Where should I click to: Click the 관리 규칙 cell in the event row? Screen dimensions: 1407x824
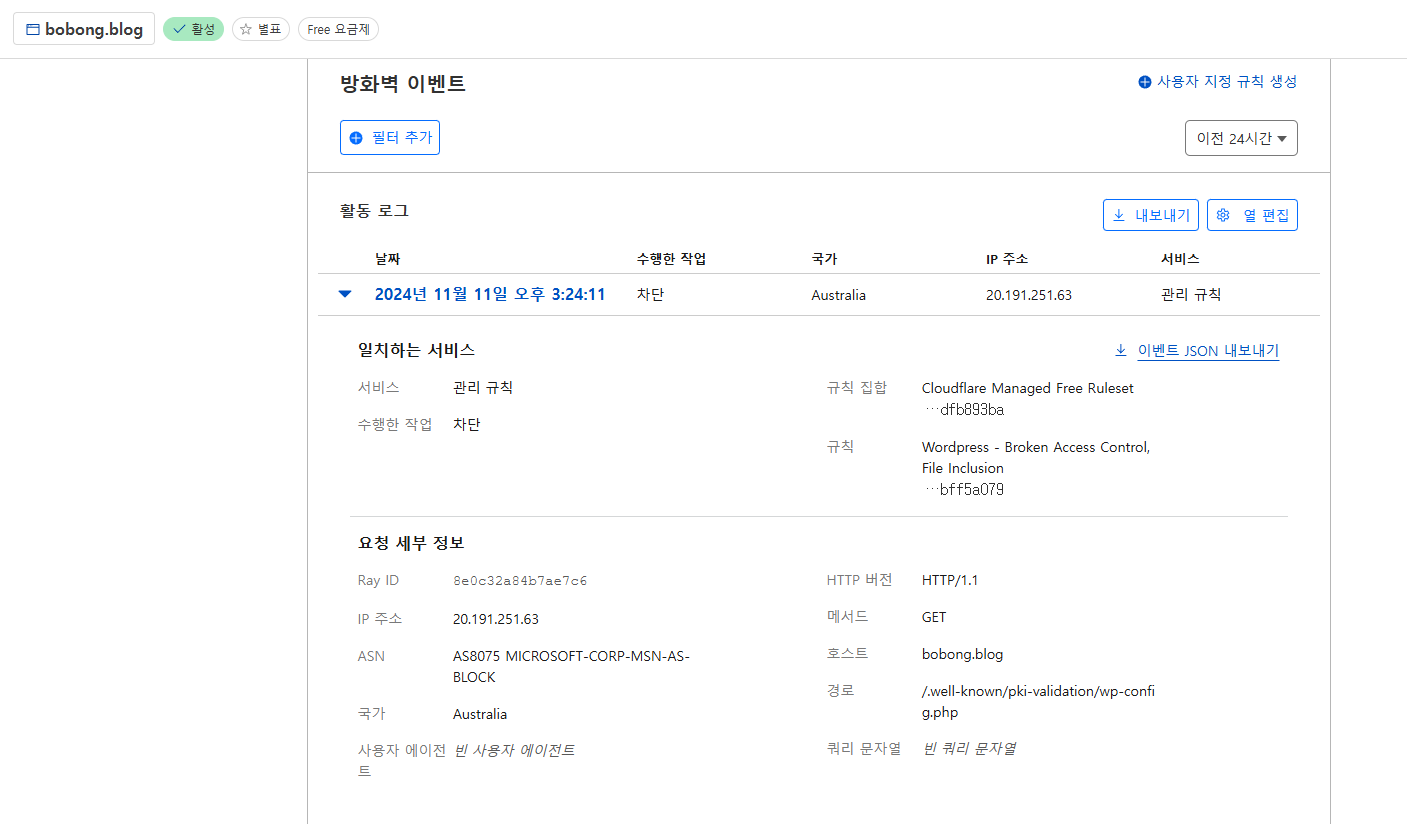point(1191,295)
